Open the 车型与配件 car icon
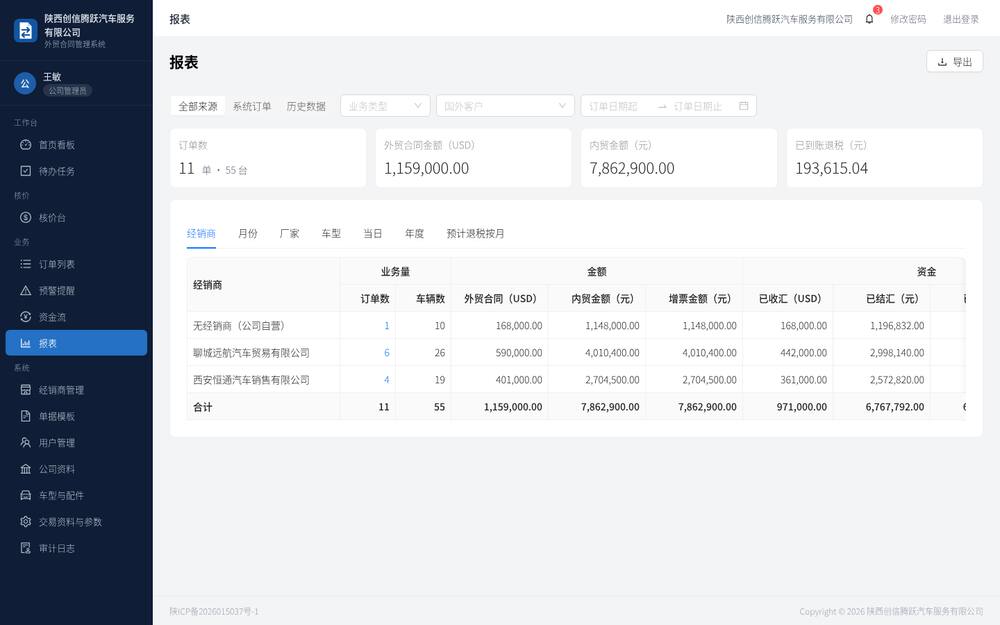1000x625 pixels. pyautogui.click(x=26, y=496)
